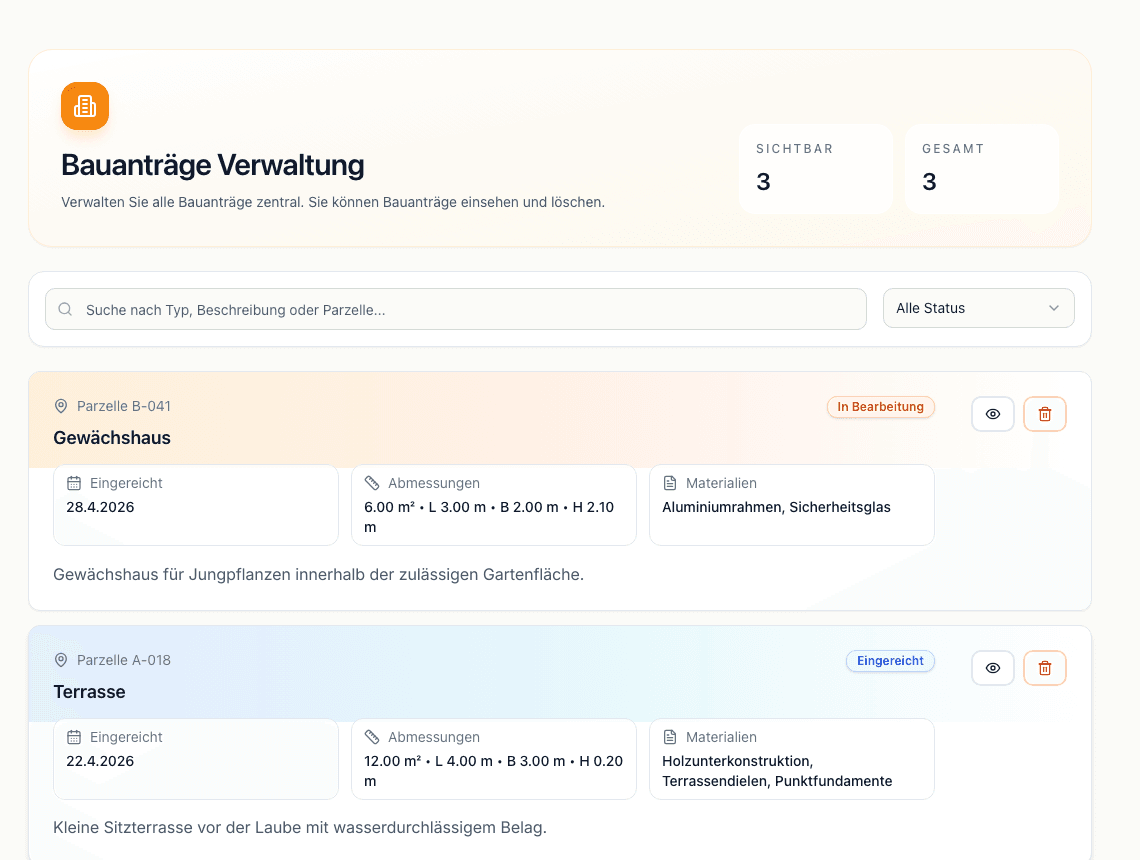Image resolution: width=1140 pixels, height=860 pixels.
Task: Click location pin next to Parzelle B-041
Action: pyautogui.click(x=61, y=406)
